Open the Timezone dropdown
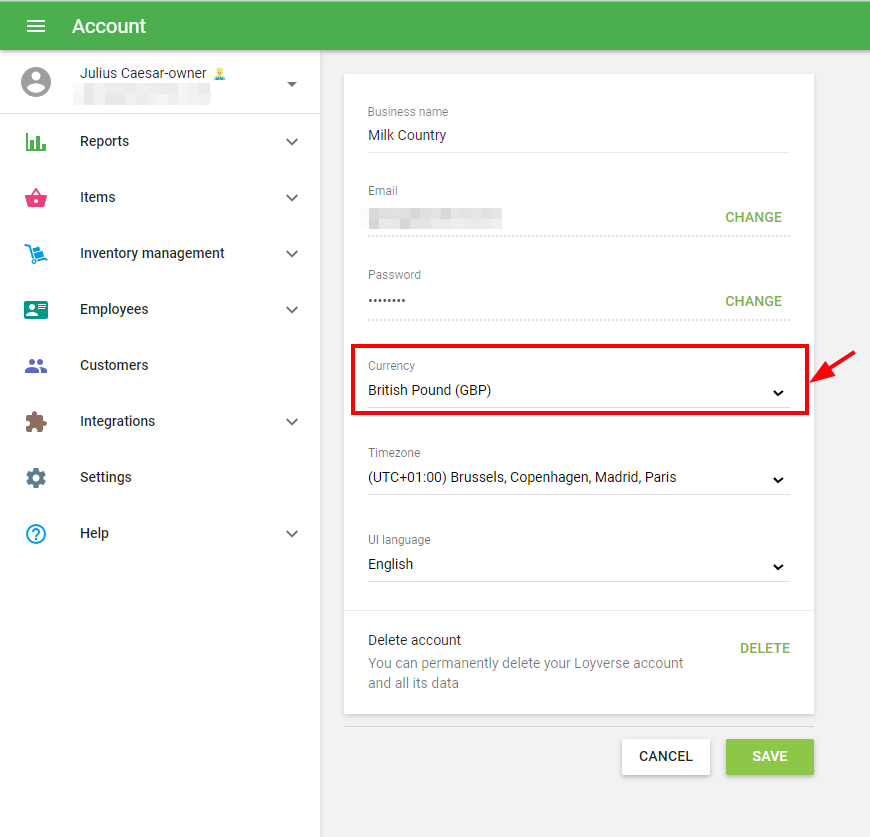This screenshot has width=870, height=837. [x=577, y=478]
